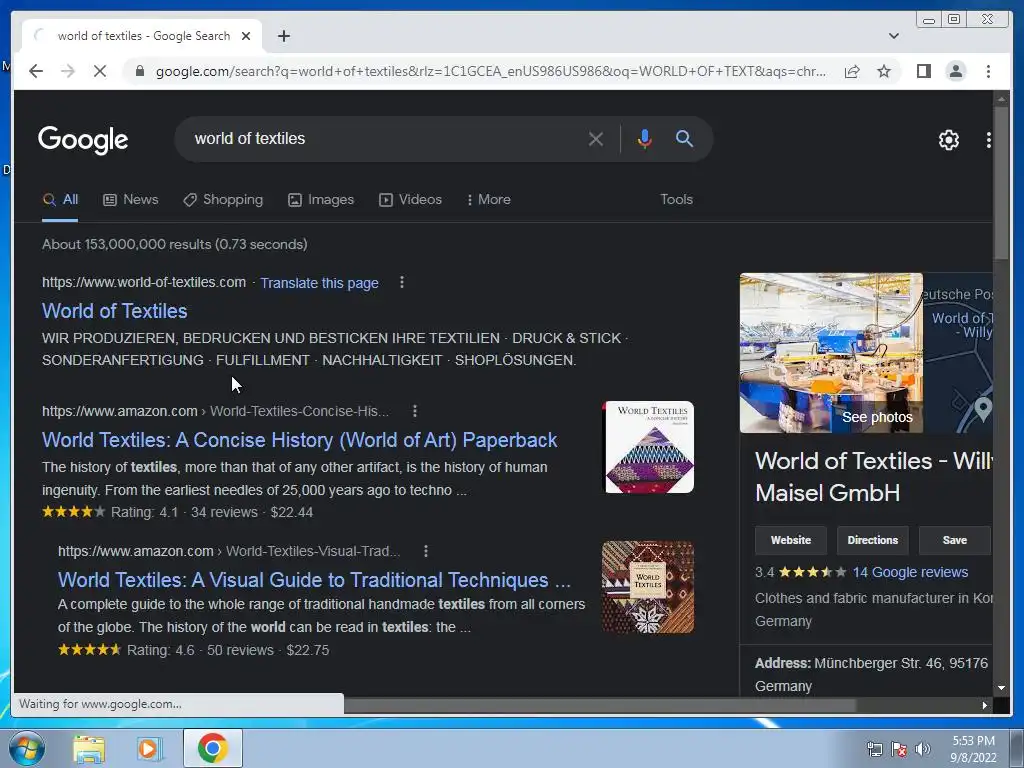Open the Google apps dots beside gear

tap(988, 139)
